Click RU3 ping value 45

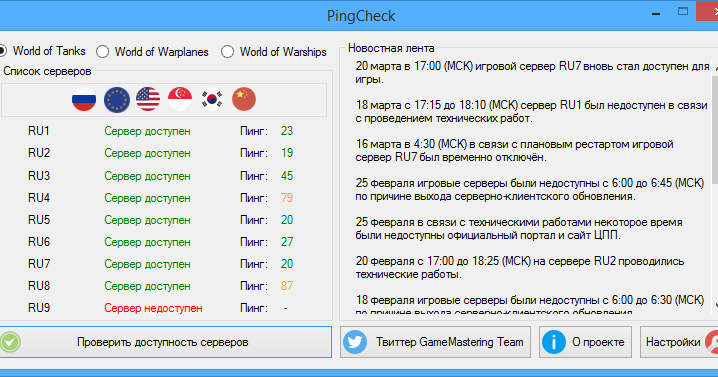[x=287, y=176]
